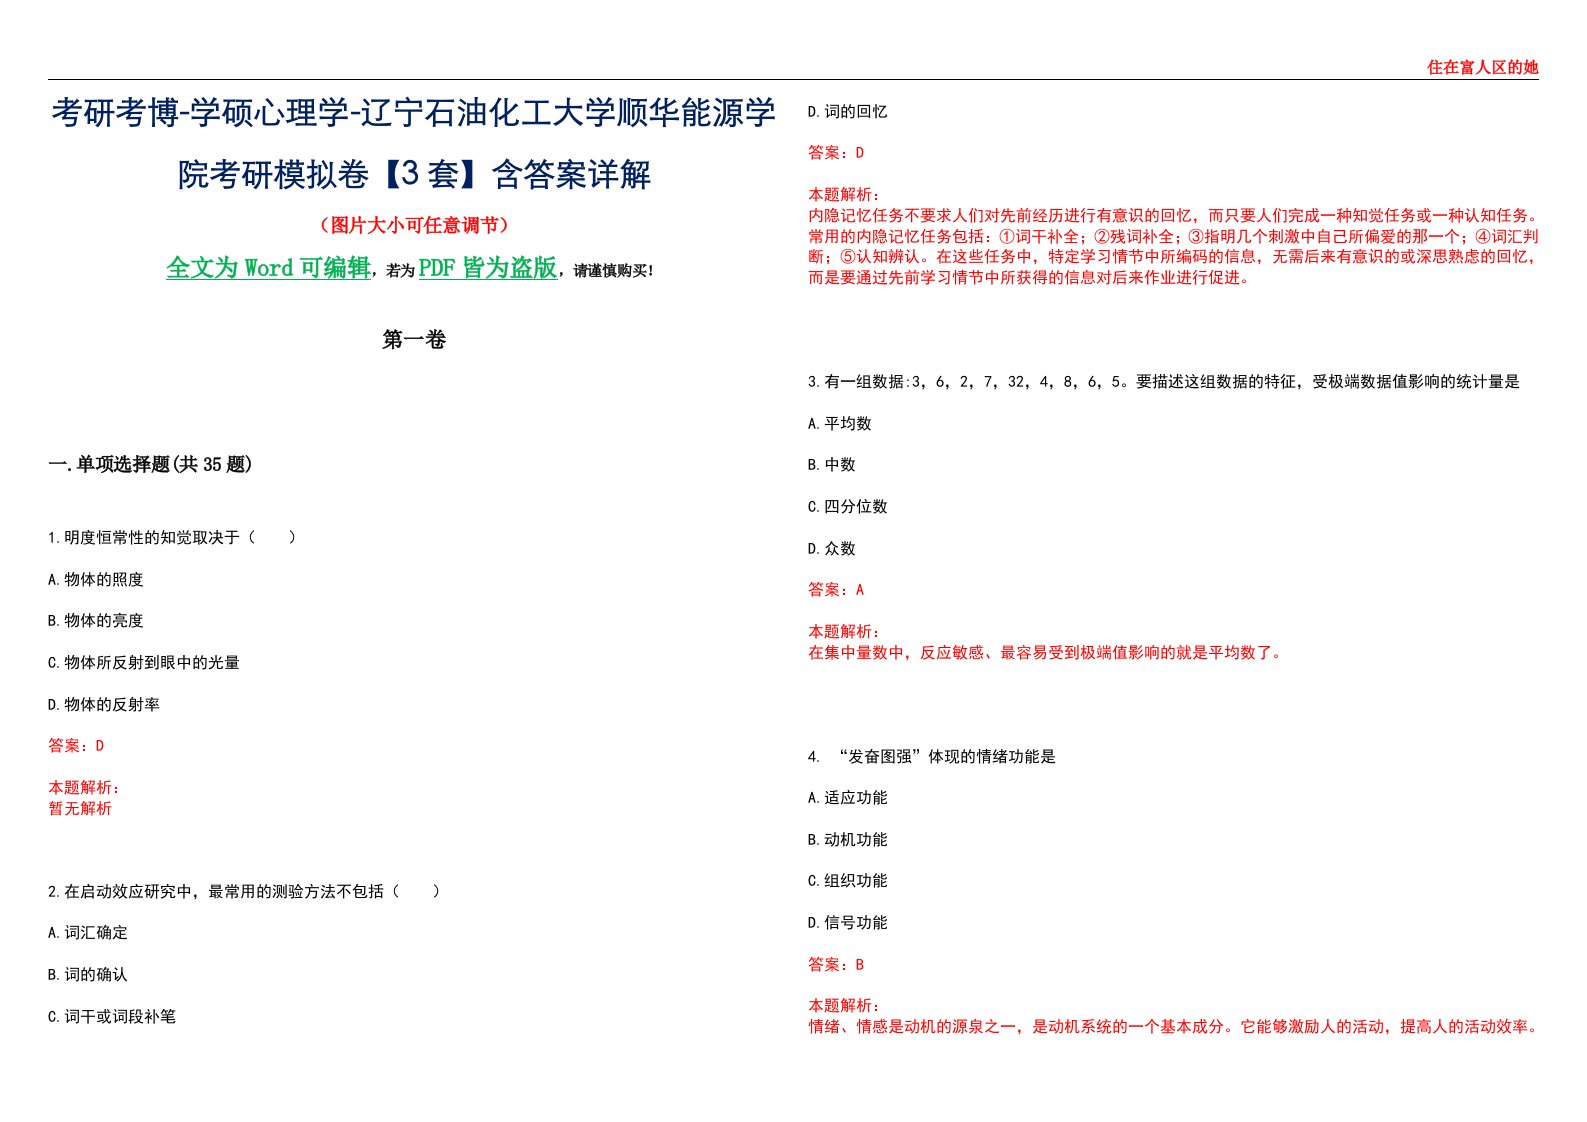The width and height of the screenshot is (1587, 1122).
Task: Click explanation 情绪、情感是动机的源泉之一
Action: coord(1173,1027)
